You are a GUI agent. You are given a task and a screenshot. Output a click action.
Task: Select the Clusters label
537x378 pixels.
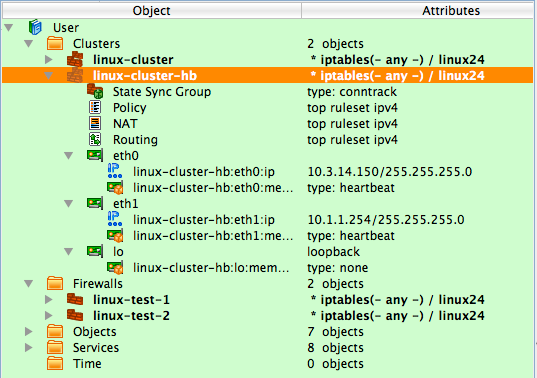[x=96, y=44]
